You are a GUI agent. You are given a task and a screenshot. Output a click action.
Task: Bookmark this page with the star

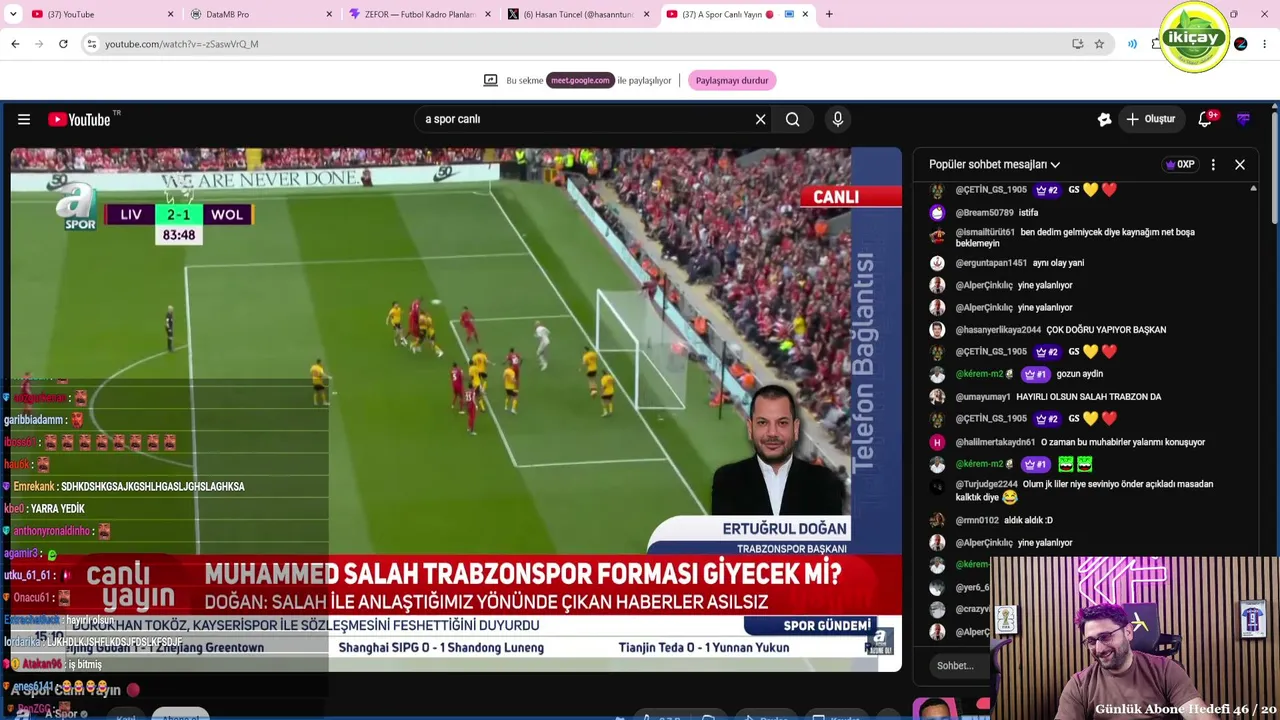click(1099, 44)
